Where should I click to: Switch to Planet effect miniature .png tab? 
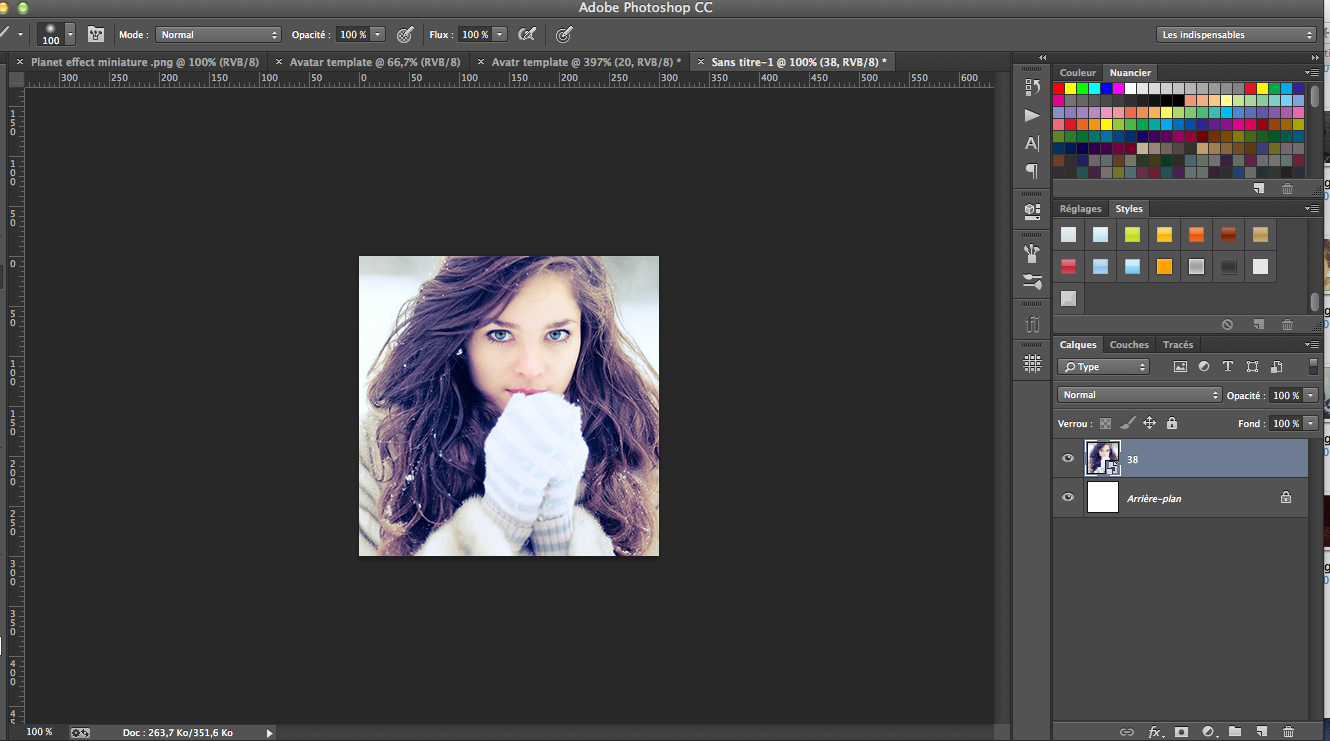pos(145,62)
